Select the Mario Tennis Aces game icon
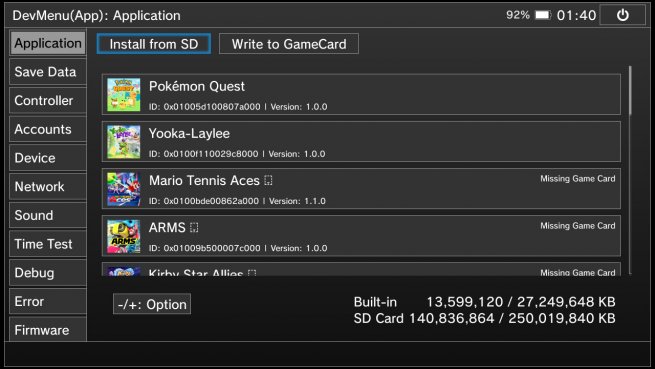The image size is (655, 369). click(x=124, y=189)
